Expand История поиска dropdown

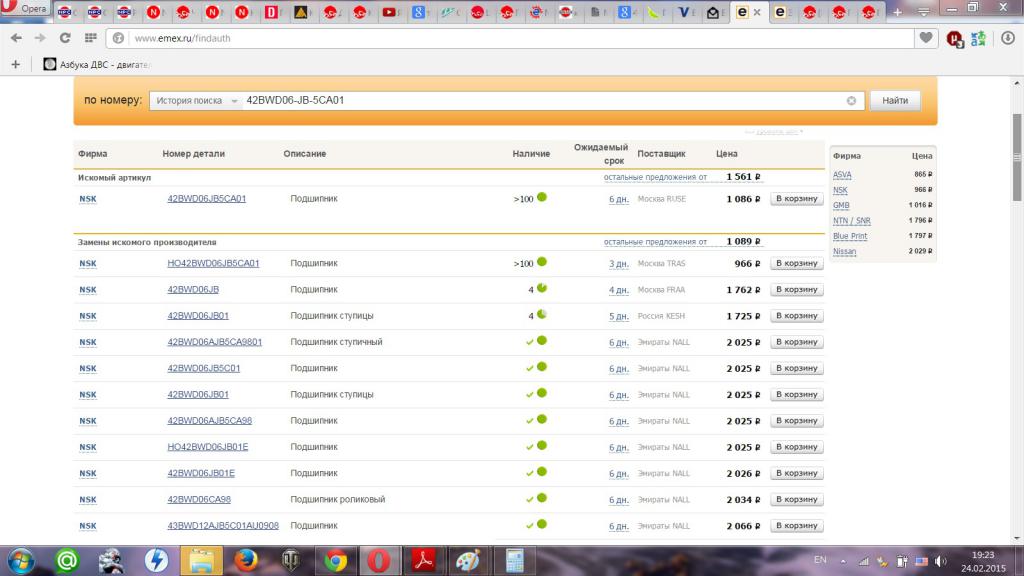point(195,101)
